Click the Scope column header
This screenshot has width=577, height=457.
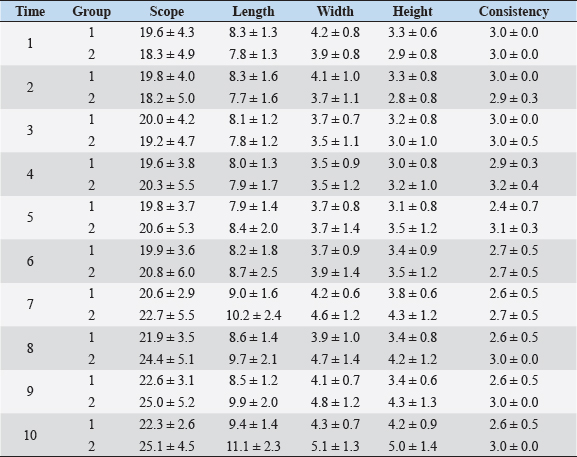point(167,11)
